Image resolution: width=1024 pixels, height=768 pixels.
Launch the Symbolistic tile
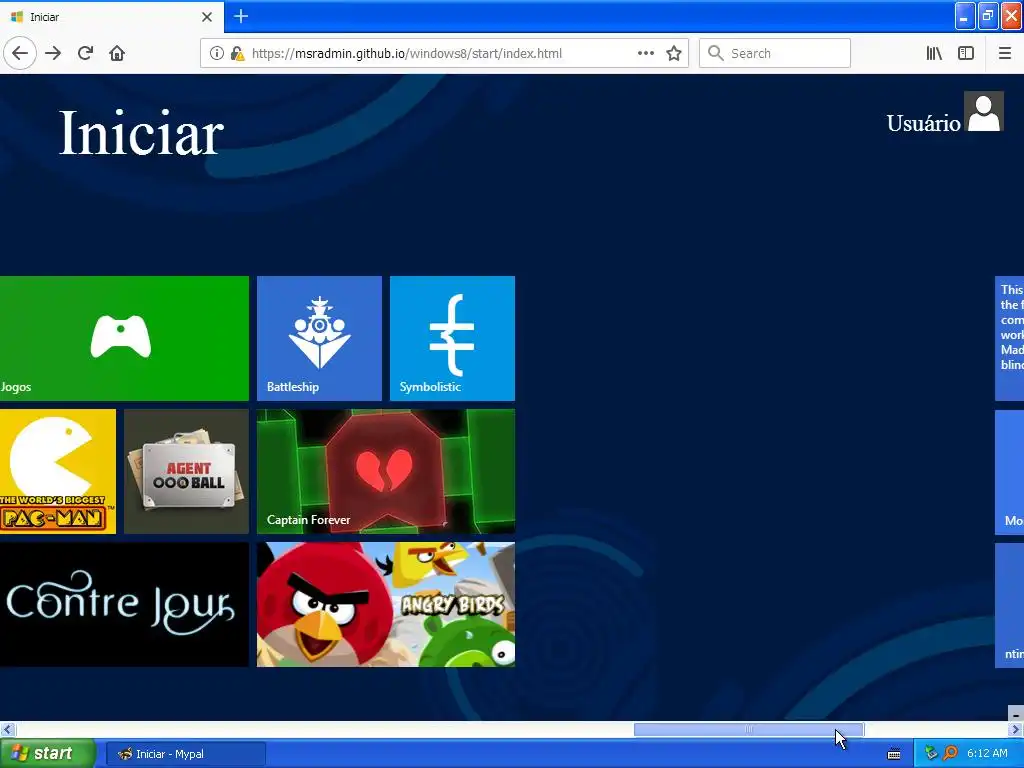[x=453, y=338]
